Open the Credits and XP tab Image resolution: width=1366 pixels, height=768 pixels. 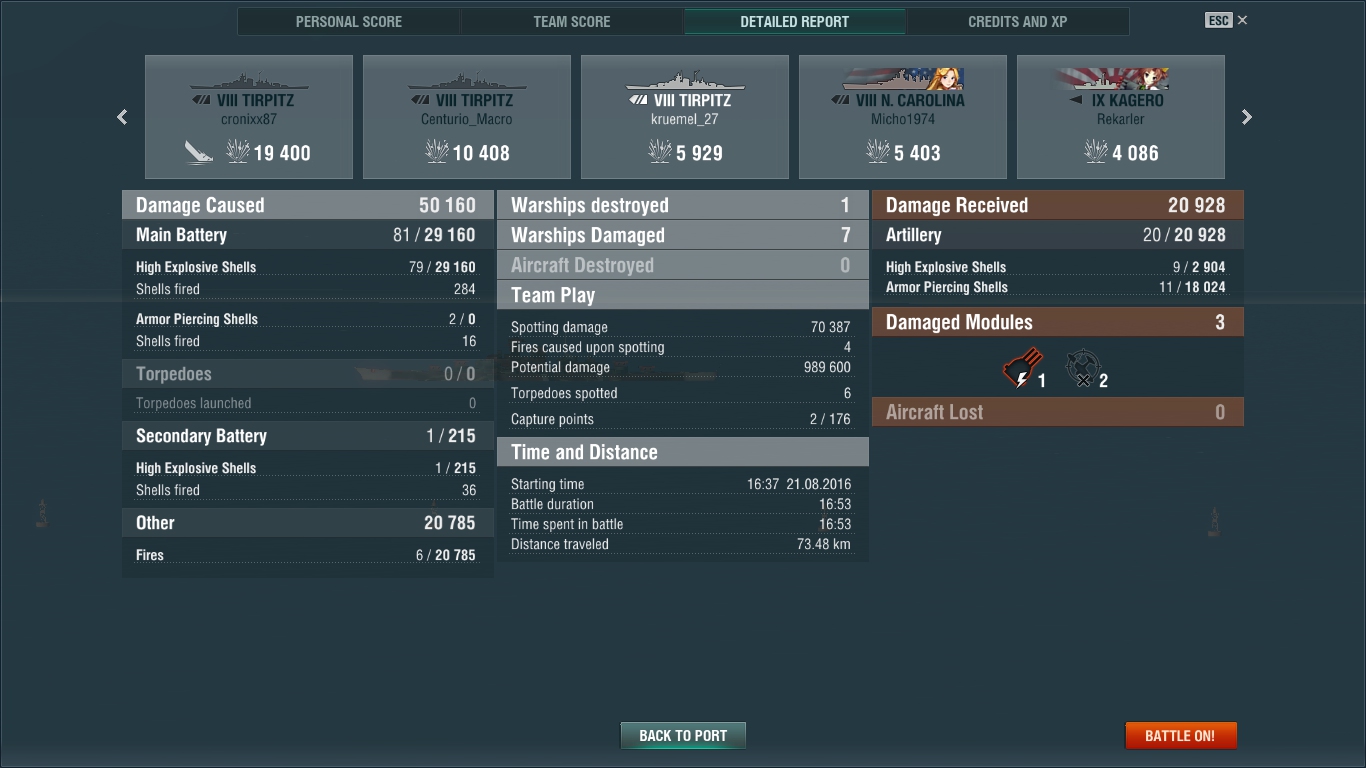point(1017,21)
